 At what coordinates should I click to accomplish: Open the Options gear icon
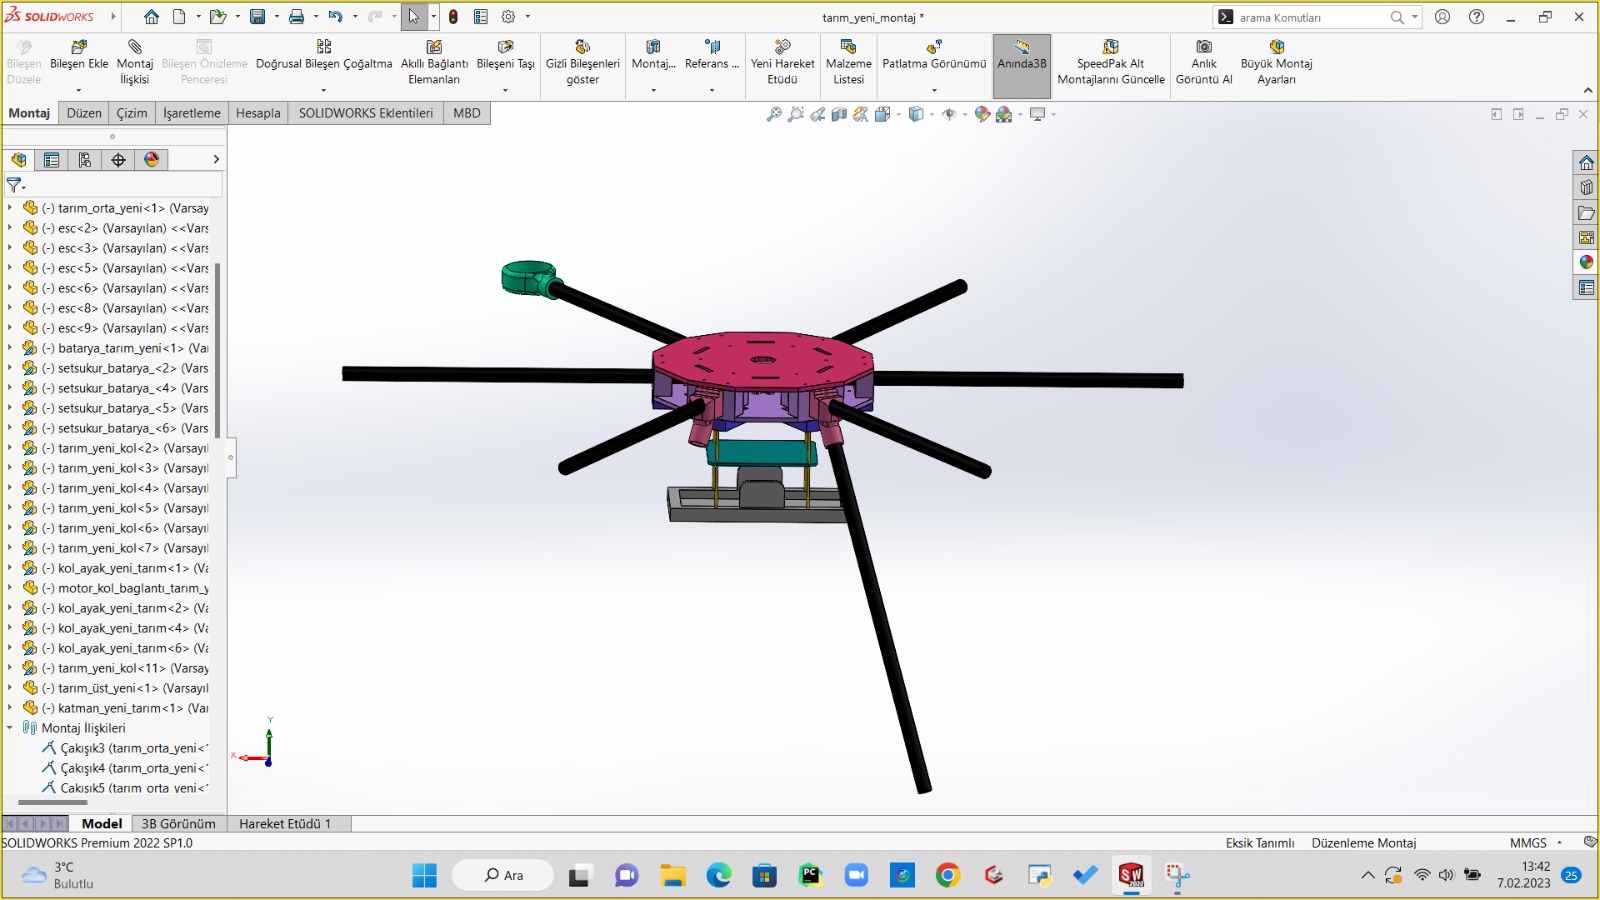(508, 17)
